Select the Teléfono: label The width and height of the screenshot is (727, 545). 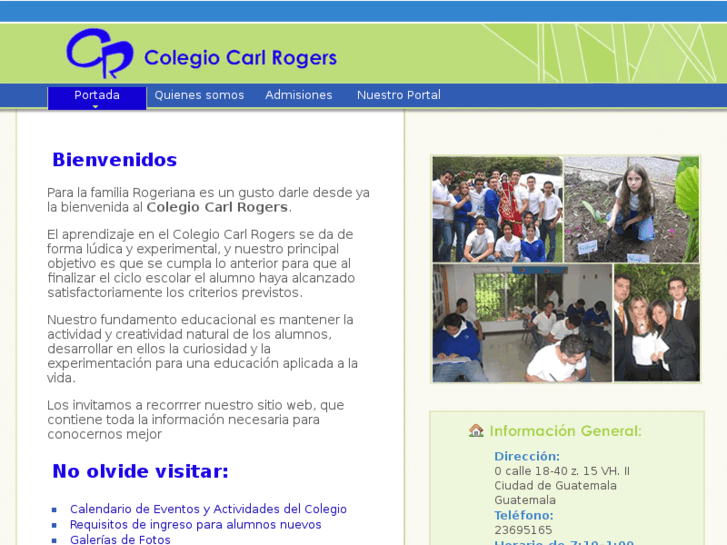[x=523, y=515]
